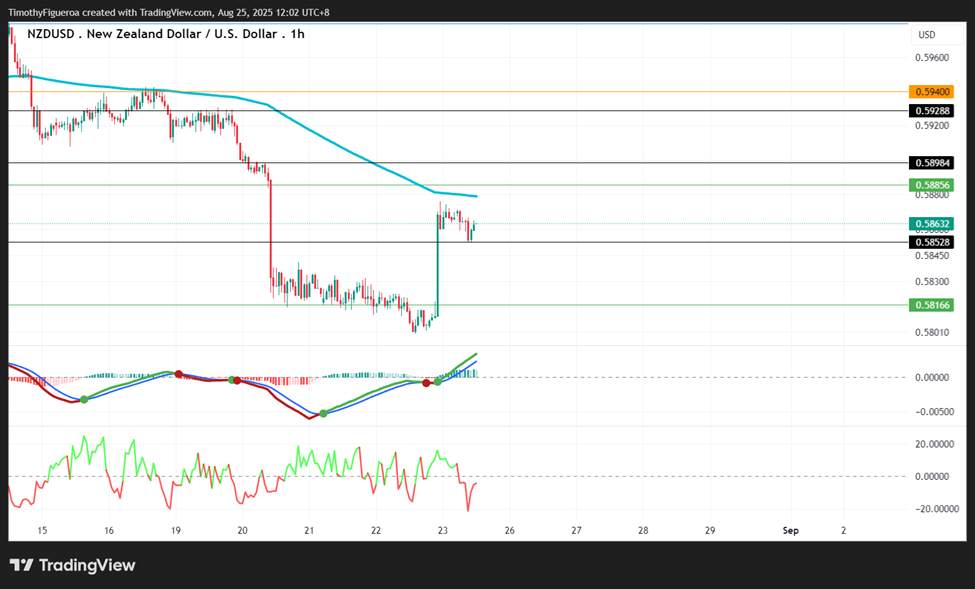Click the 0.59600 price axis tick
Viewport: 975px width, 589px height.
pyautogui.click(x=931, y=58)
